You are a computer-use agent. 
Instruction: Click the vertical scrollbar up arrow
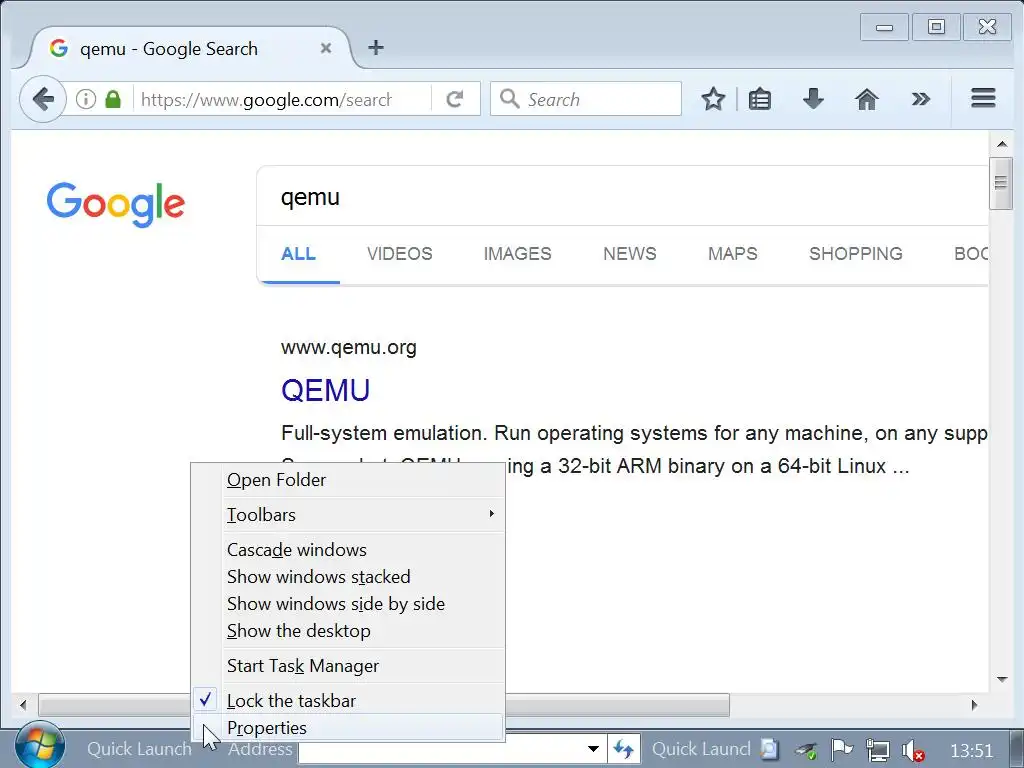tap(1002, 144)
